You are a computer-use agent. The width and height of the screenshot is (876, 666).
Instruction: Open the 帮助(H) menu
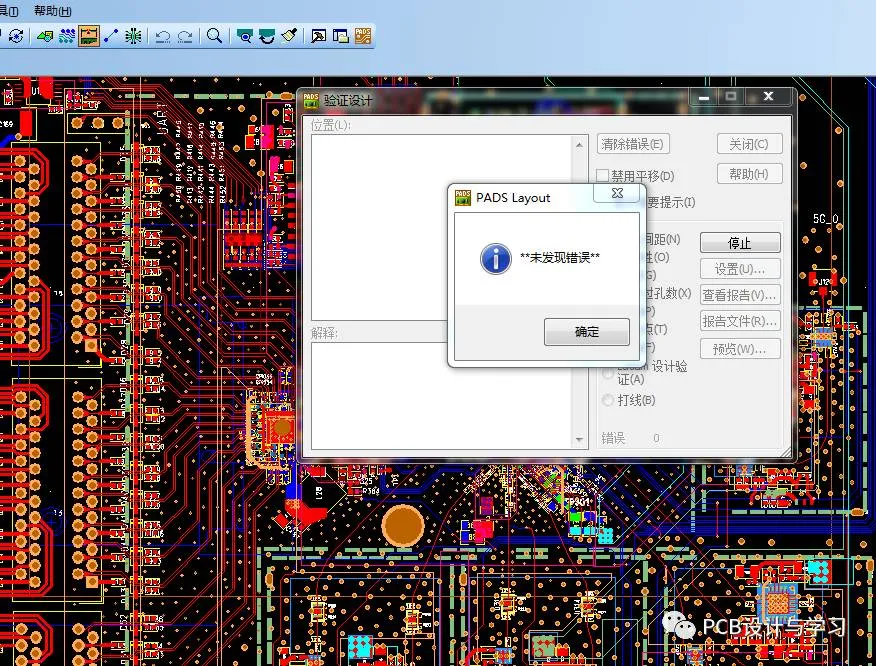pyautogui.click(x=52, y=11)
